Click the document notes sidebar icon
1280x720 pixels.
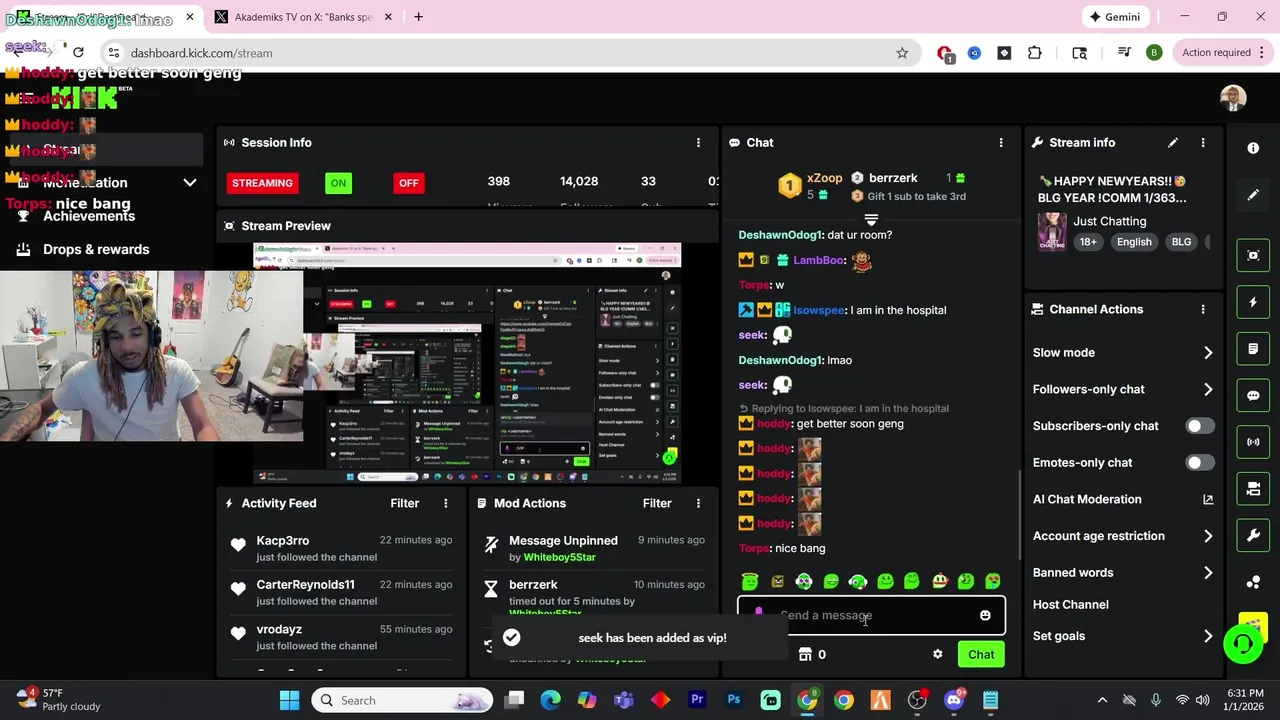point(1253,349)
